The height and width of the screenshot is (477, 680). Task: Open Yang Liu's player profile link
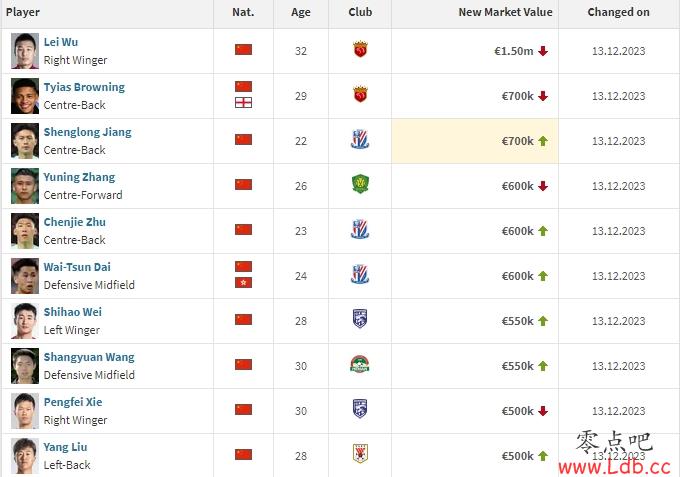tap(65, 447)
